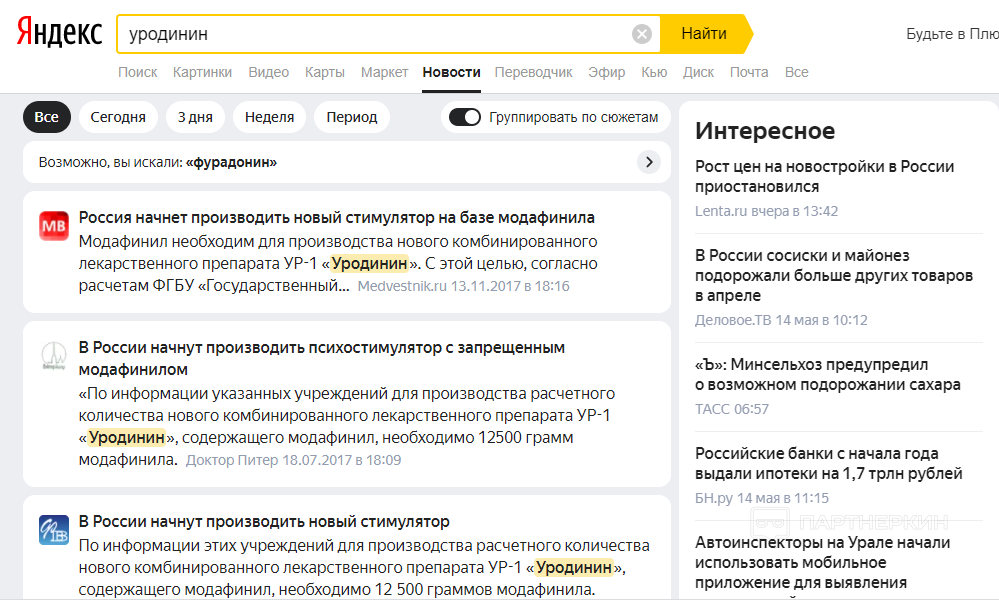This screenshot has height=600, width=999.
Task: Open article В России начнут производить новый стимулятор
Action: 264,521
